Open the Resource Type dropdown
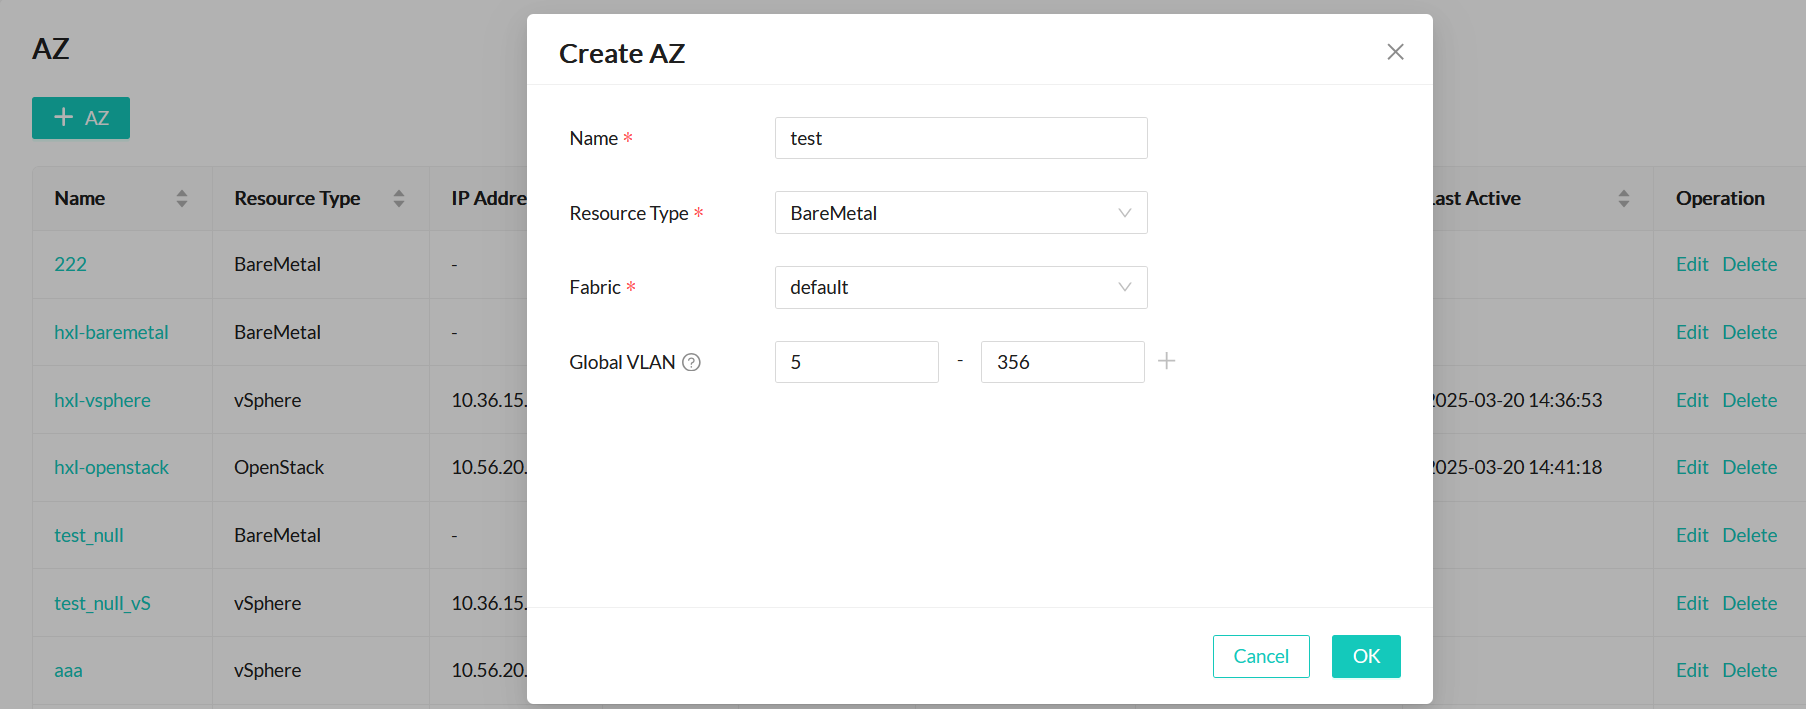This screenshot has width=1806, height=709. 960,213
